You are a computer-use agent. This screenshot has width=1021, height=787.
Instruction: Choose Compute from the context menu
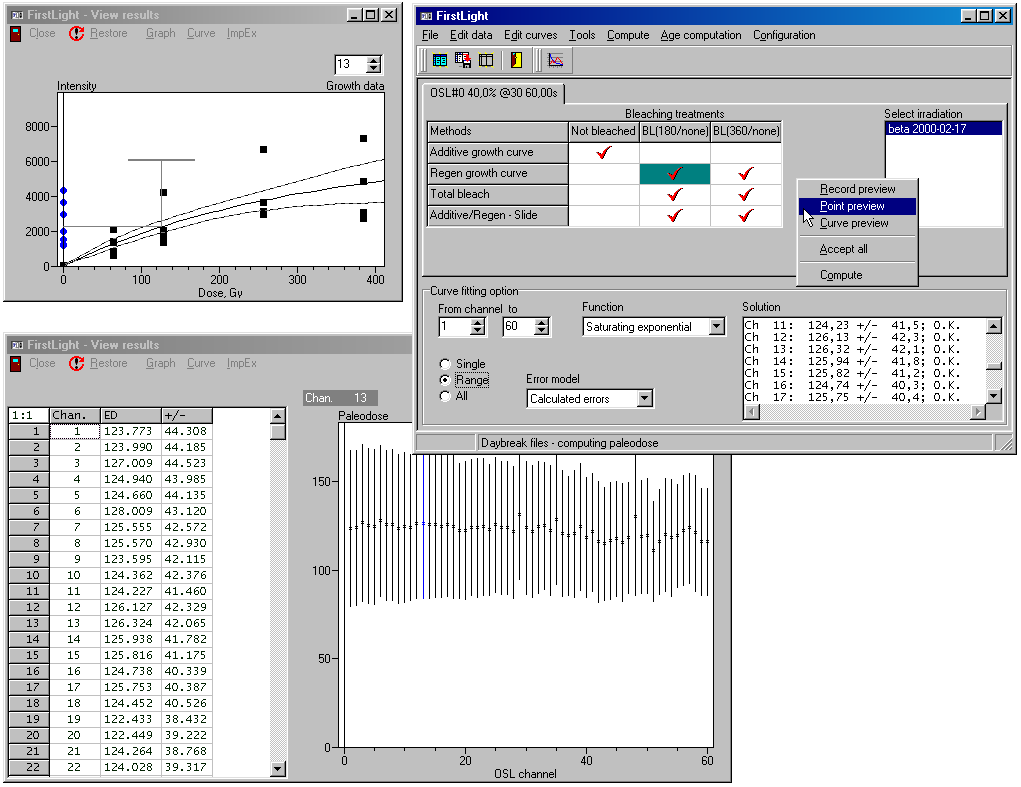click(x=858, y=275)
